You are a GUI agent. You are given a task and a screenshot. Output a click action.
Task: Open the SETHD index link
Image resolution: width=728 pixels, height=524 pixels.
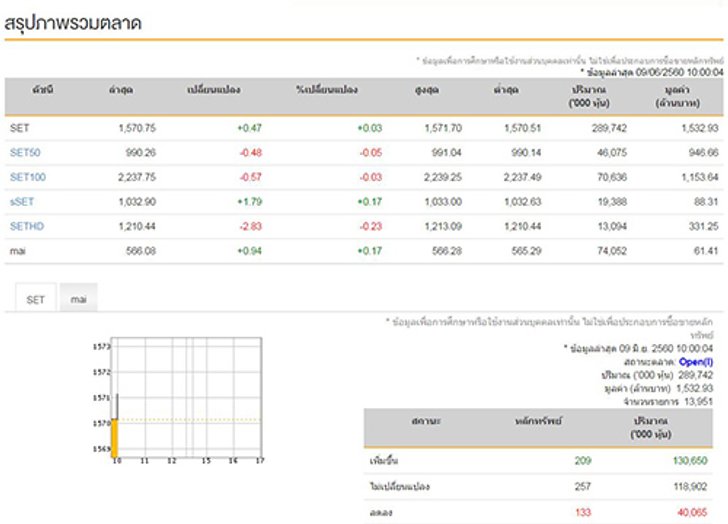pyautogui.click(x=27, y=226)
